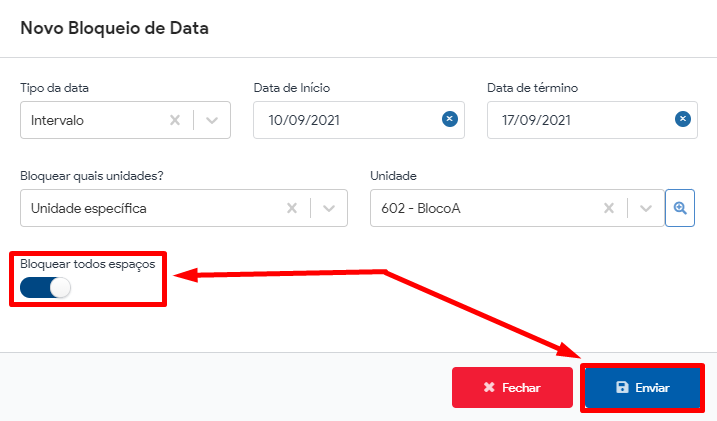Click the save icon on Enviar
Viewport: 717px width, 421px height.
pyautogui.click(x=622, y=387)
